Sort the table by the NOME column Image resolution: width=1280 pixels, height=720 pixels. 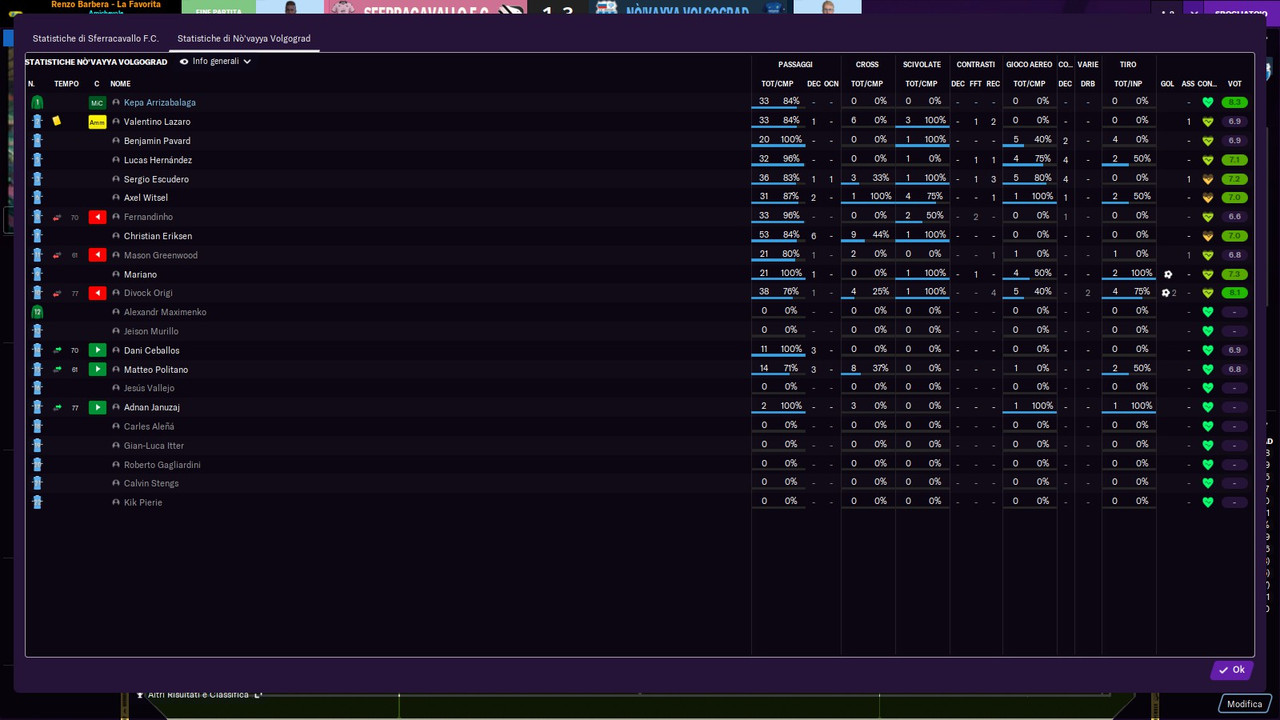tap(120, 84)
